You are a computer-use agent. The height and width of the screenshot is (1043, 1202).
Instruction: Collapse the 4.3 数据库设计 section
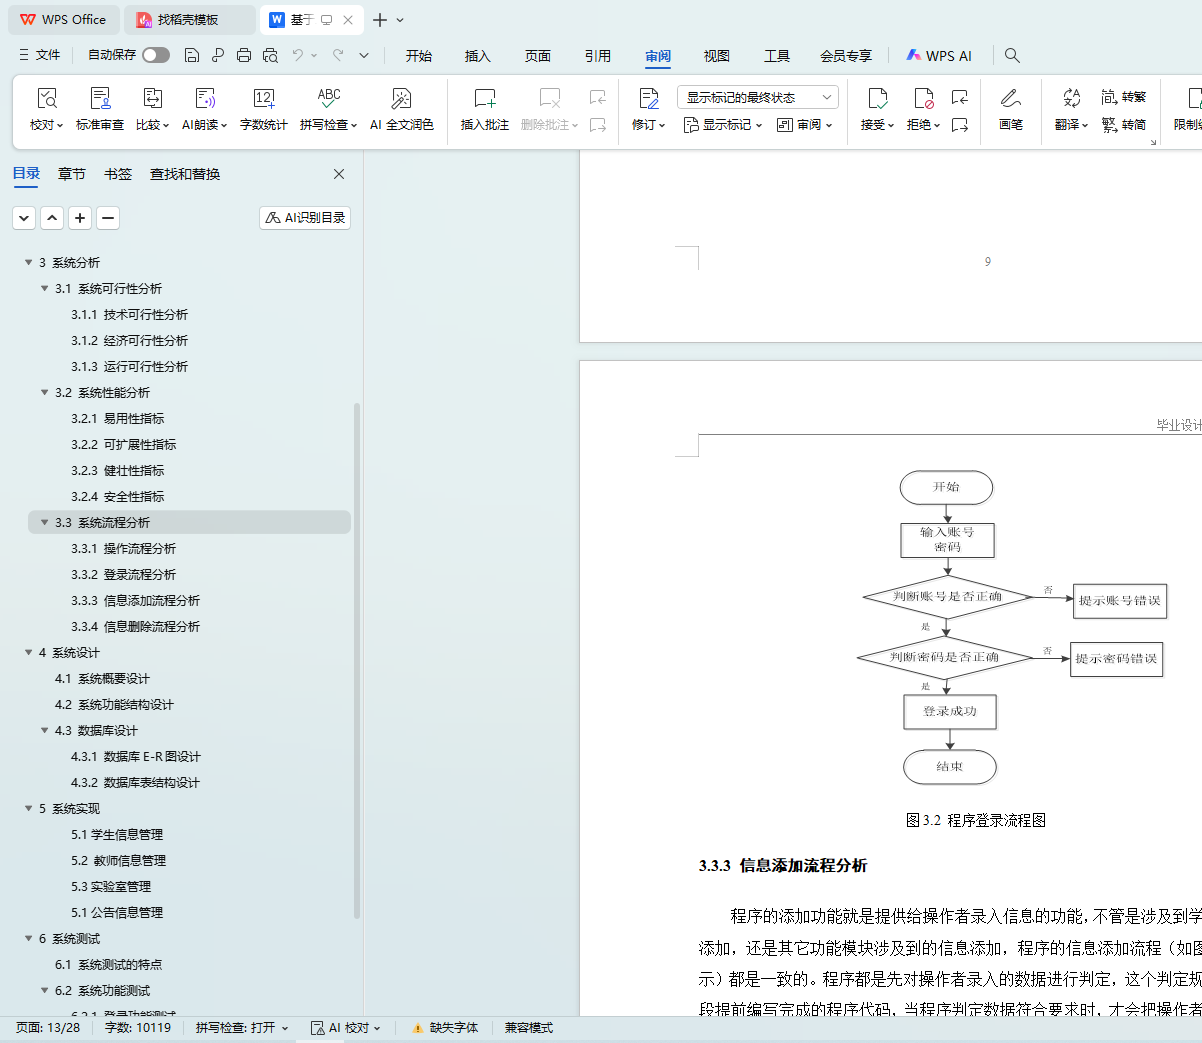[x=44, y=730]
